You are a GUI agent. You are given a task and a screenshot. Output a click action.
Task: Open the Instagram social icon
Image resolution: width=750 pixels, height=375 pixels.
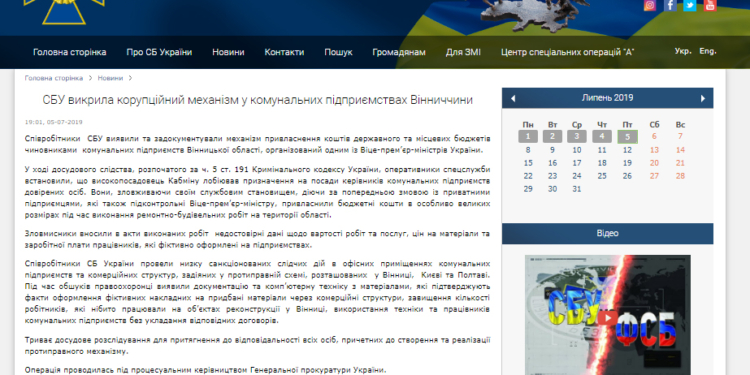[650, 5]
